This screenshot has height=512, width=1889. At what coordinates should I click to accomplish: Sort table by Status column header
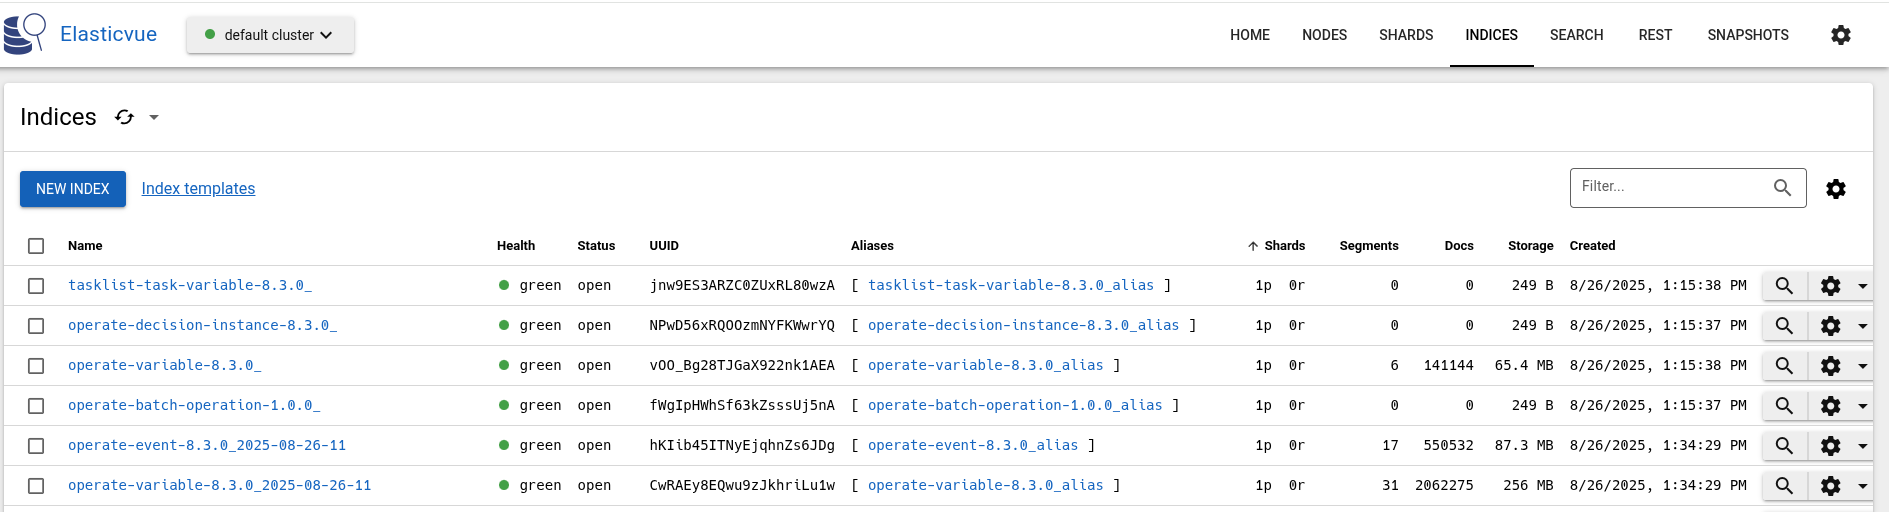tap(596, 246)
